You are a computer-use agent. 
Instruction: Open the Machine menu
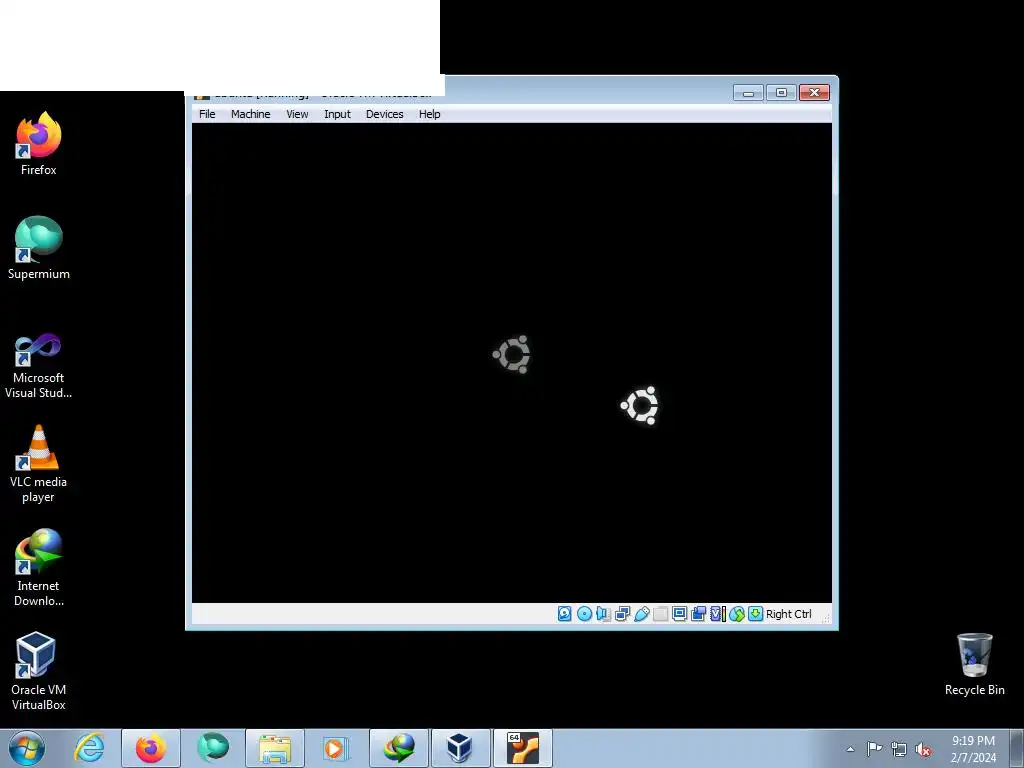(250, 114)
